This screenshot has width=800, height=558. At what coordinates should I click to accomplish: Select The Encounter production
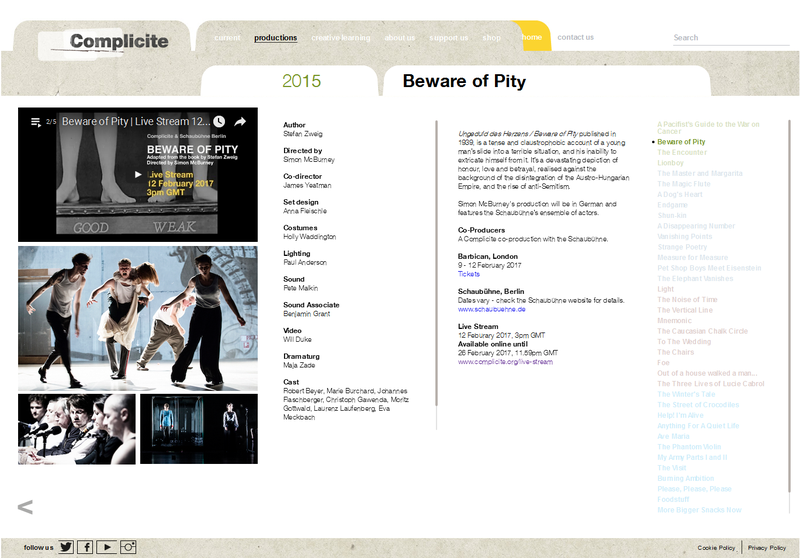tap(682, 153)
